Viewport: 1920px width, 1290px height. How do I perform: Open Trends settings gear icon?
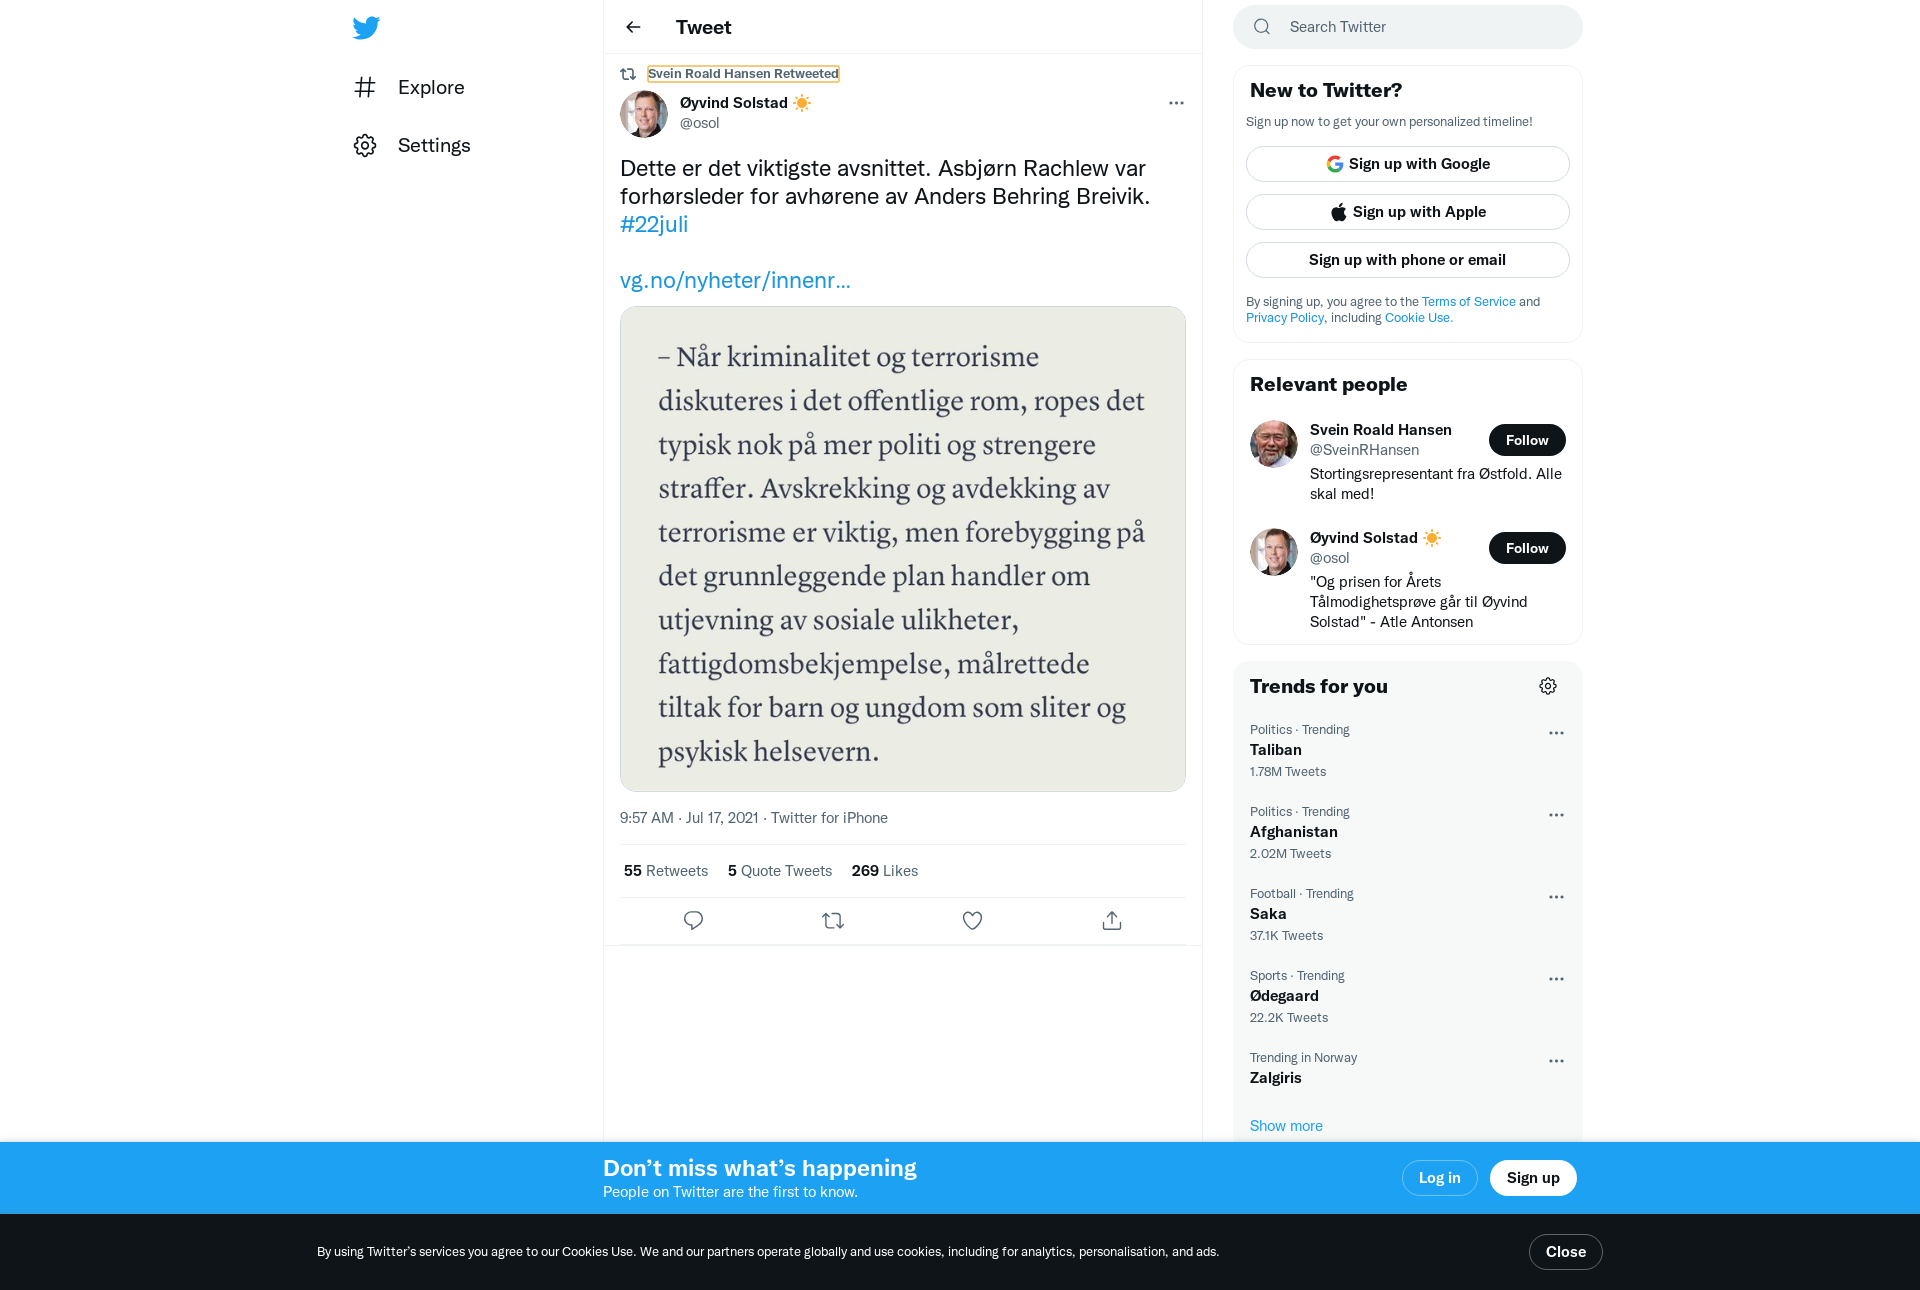coord(1548,686)
